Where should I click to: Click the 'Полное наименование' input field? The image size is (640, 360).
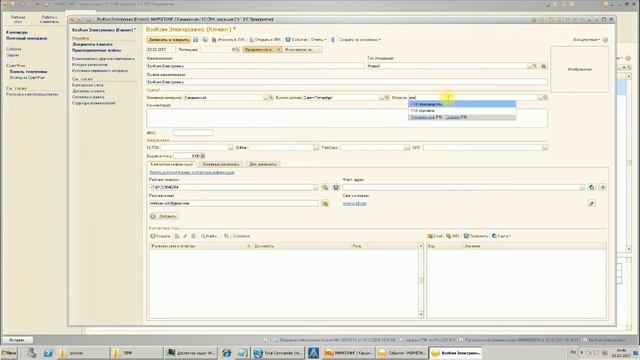click(347, 82)
